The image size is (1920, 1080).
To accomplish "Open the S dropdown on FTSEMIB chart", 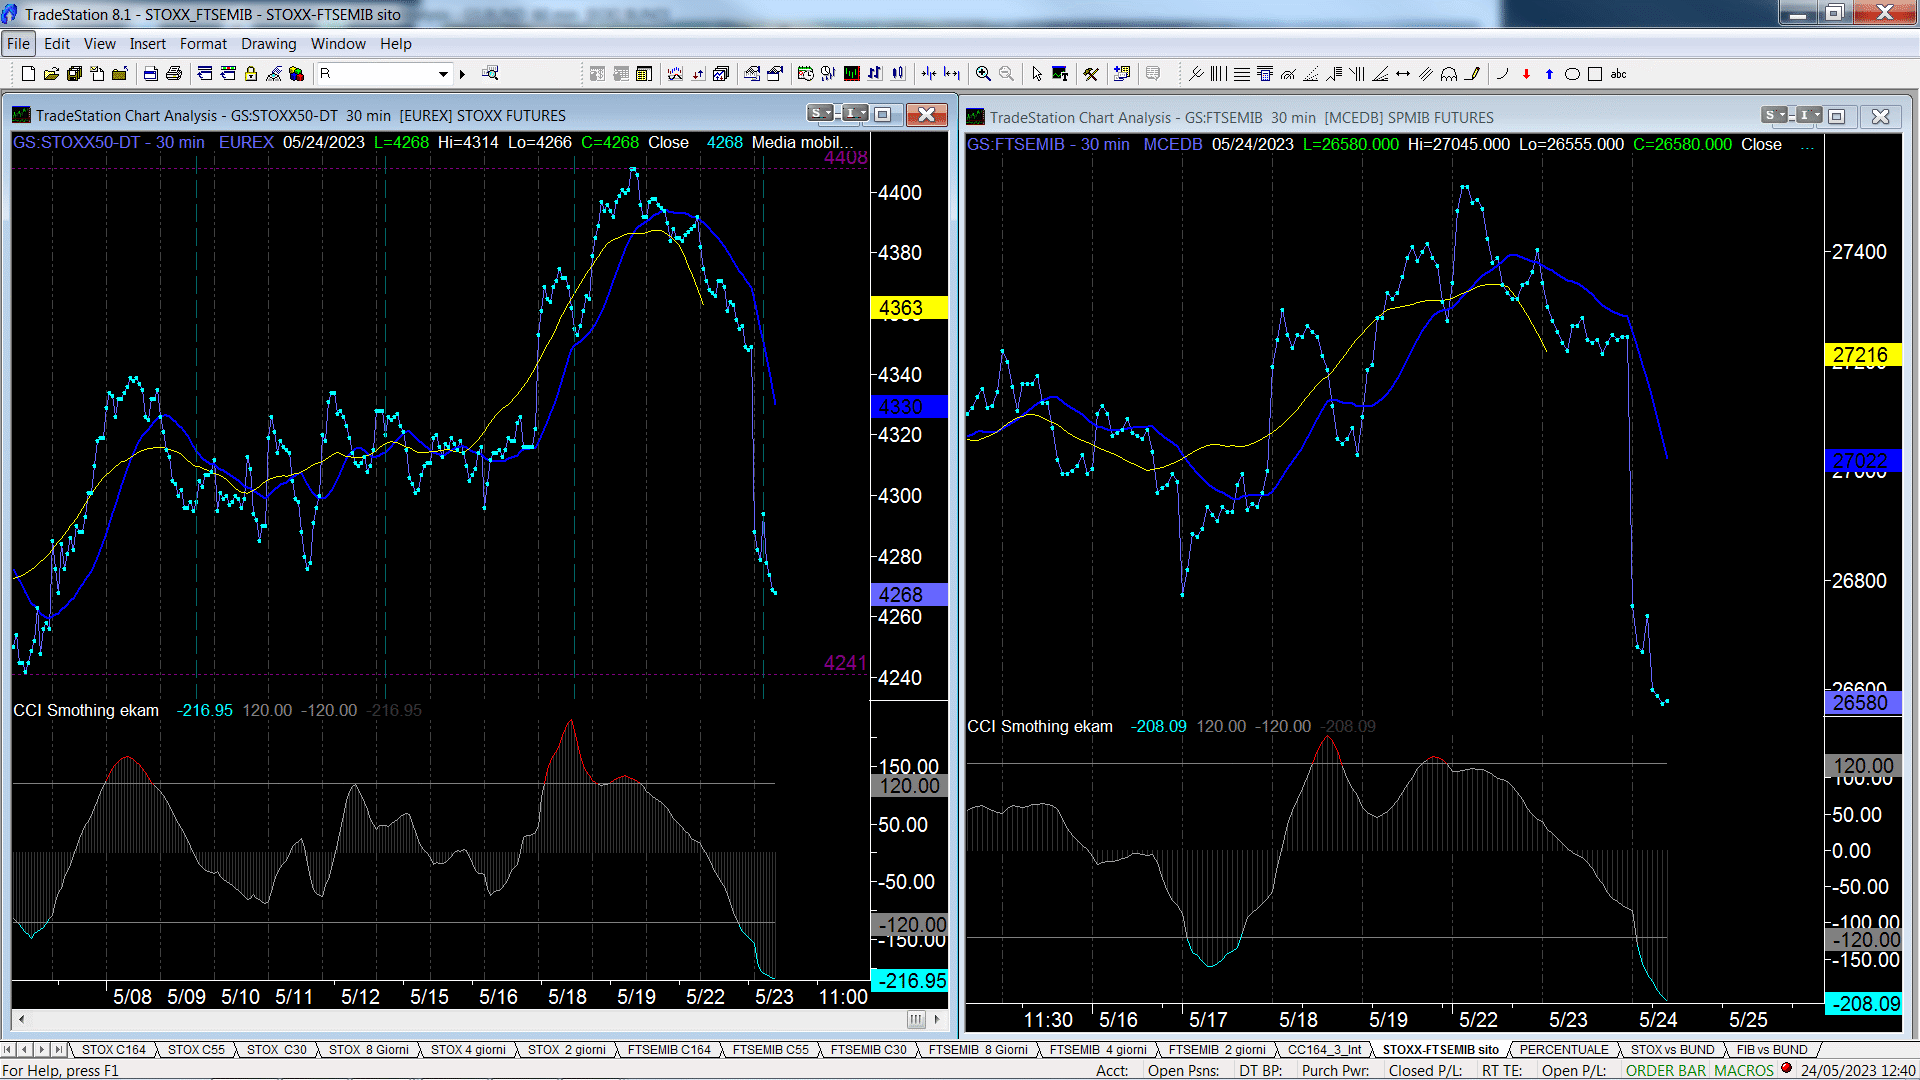I will click(1776, 116).
